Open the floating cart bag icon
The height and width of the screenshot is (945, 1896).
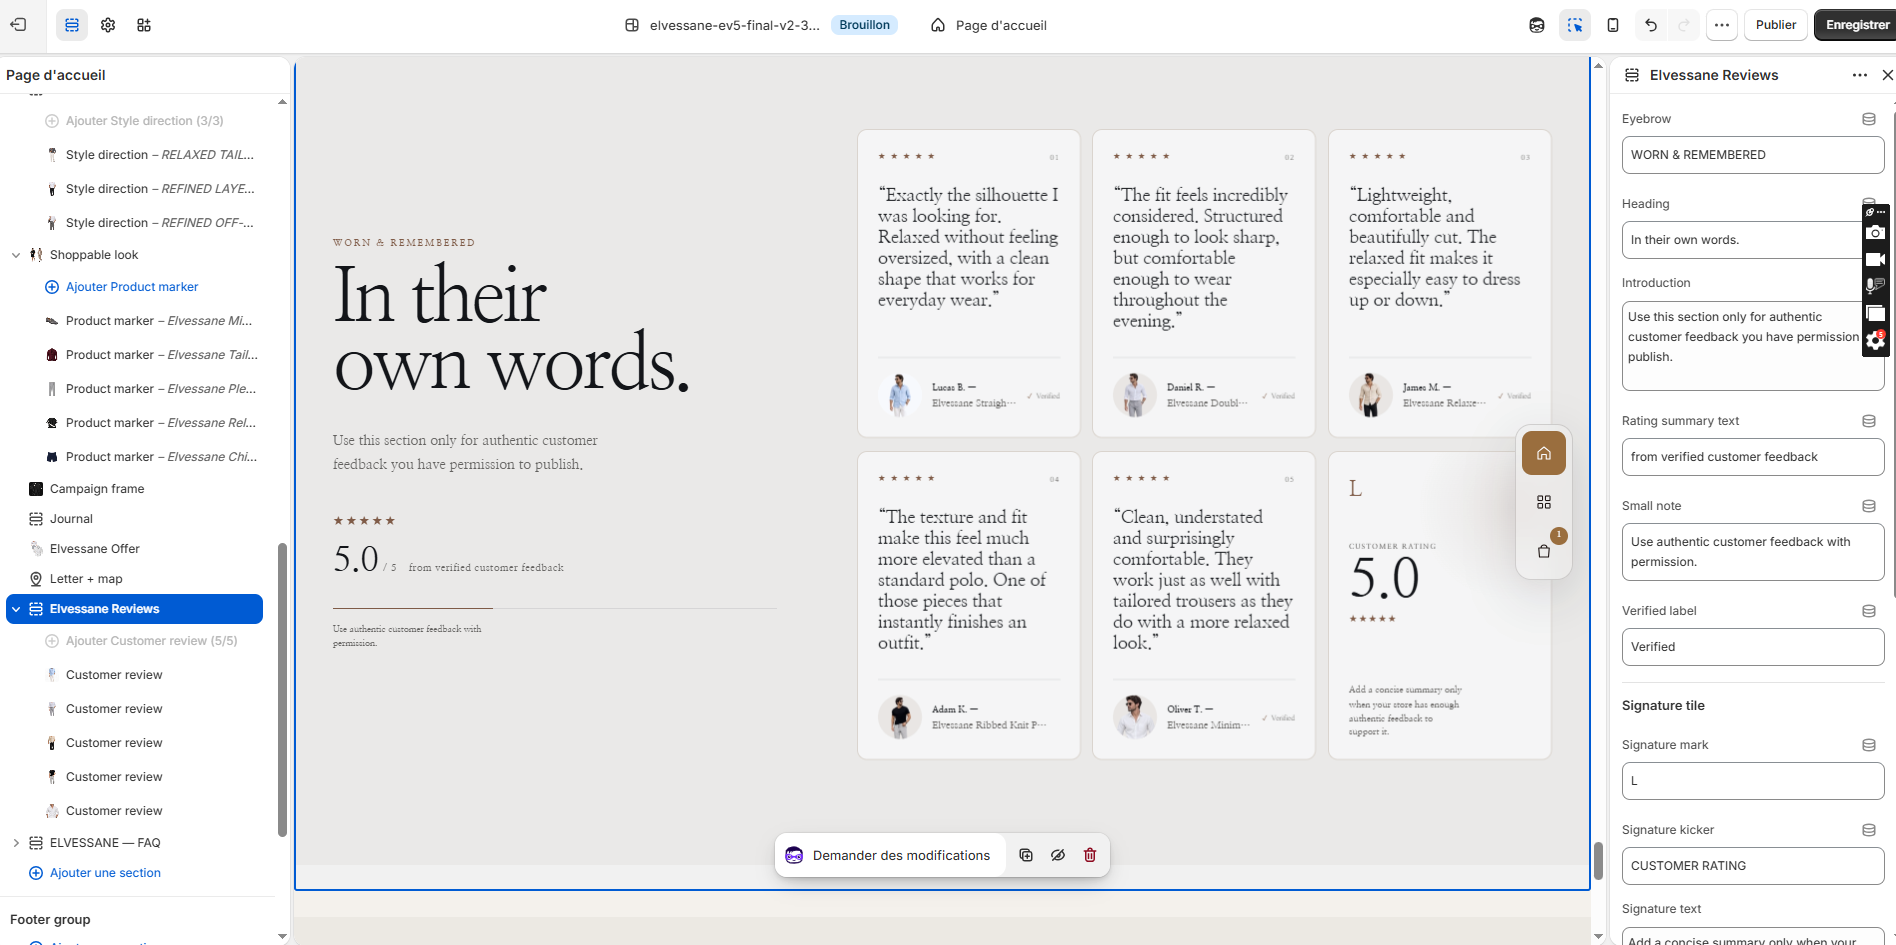click(1544, 551)
